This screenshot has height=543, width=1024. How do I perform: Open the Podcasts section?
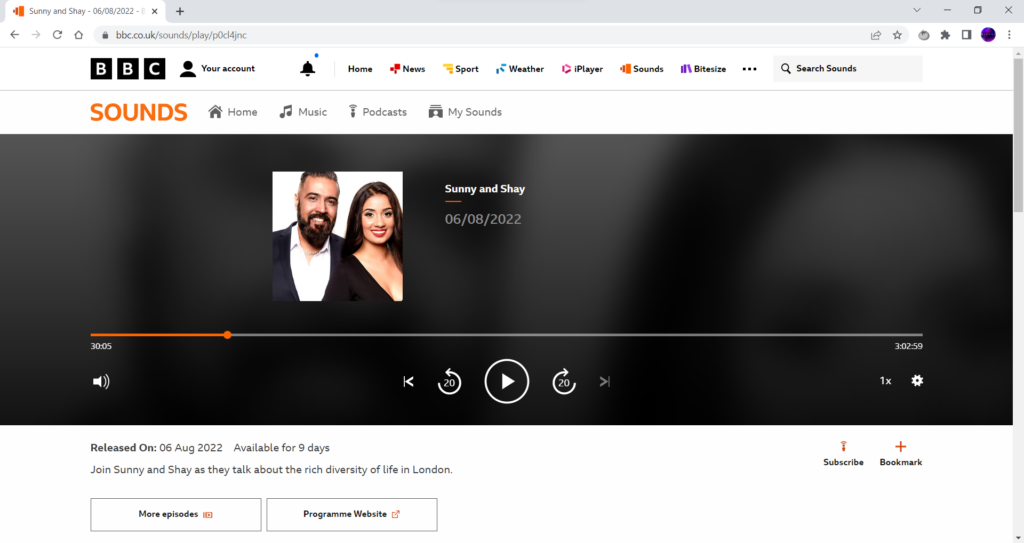coord(377,112)
